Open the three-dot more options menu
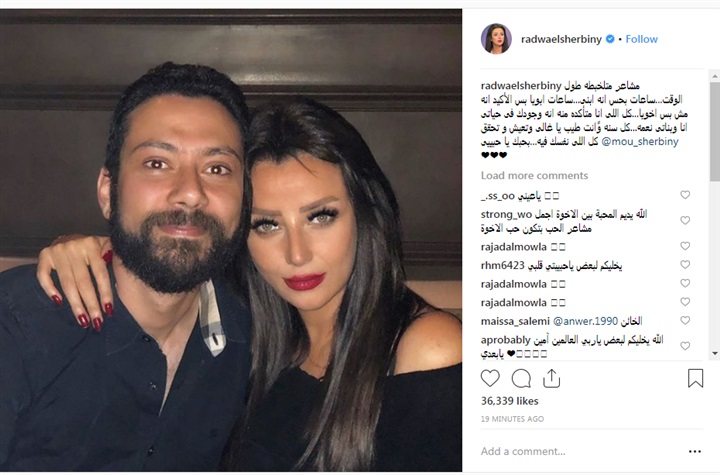 (695, 452)
